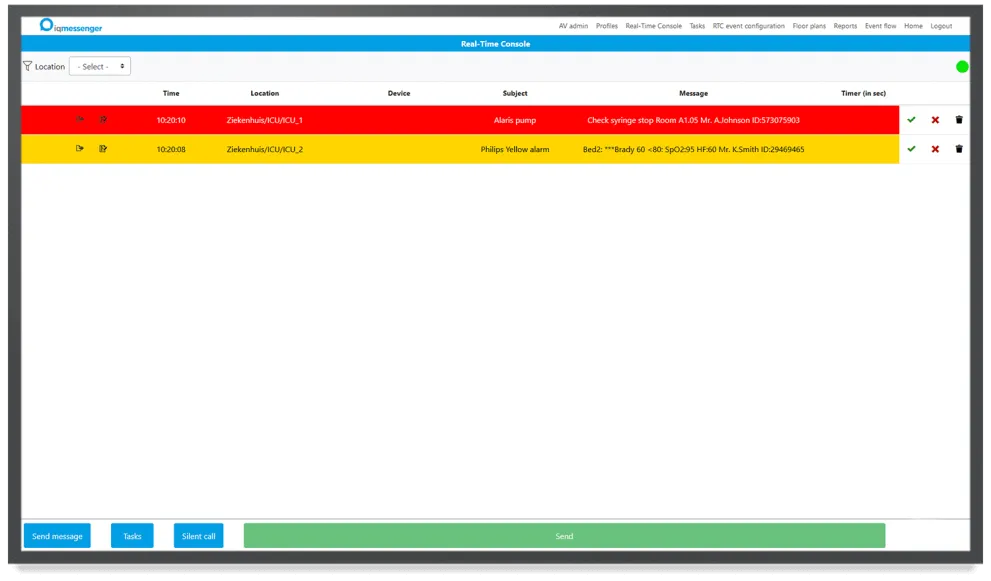Click edit note icon in Philips Yellow alarm row
991x581 pixels.
(x=103, y=149)
